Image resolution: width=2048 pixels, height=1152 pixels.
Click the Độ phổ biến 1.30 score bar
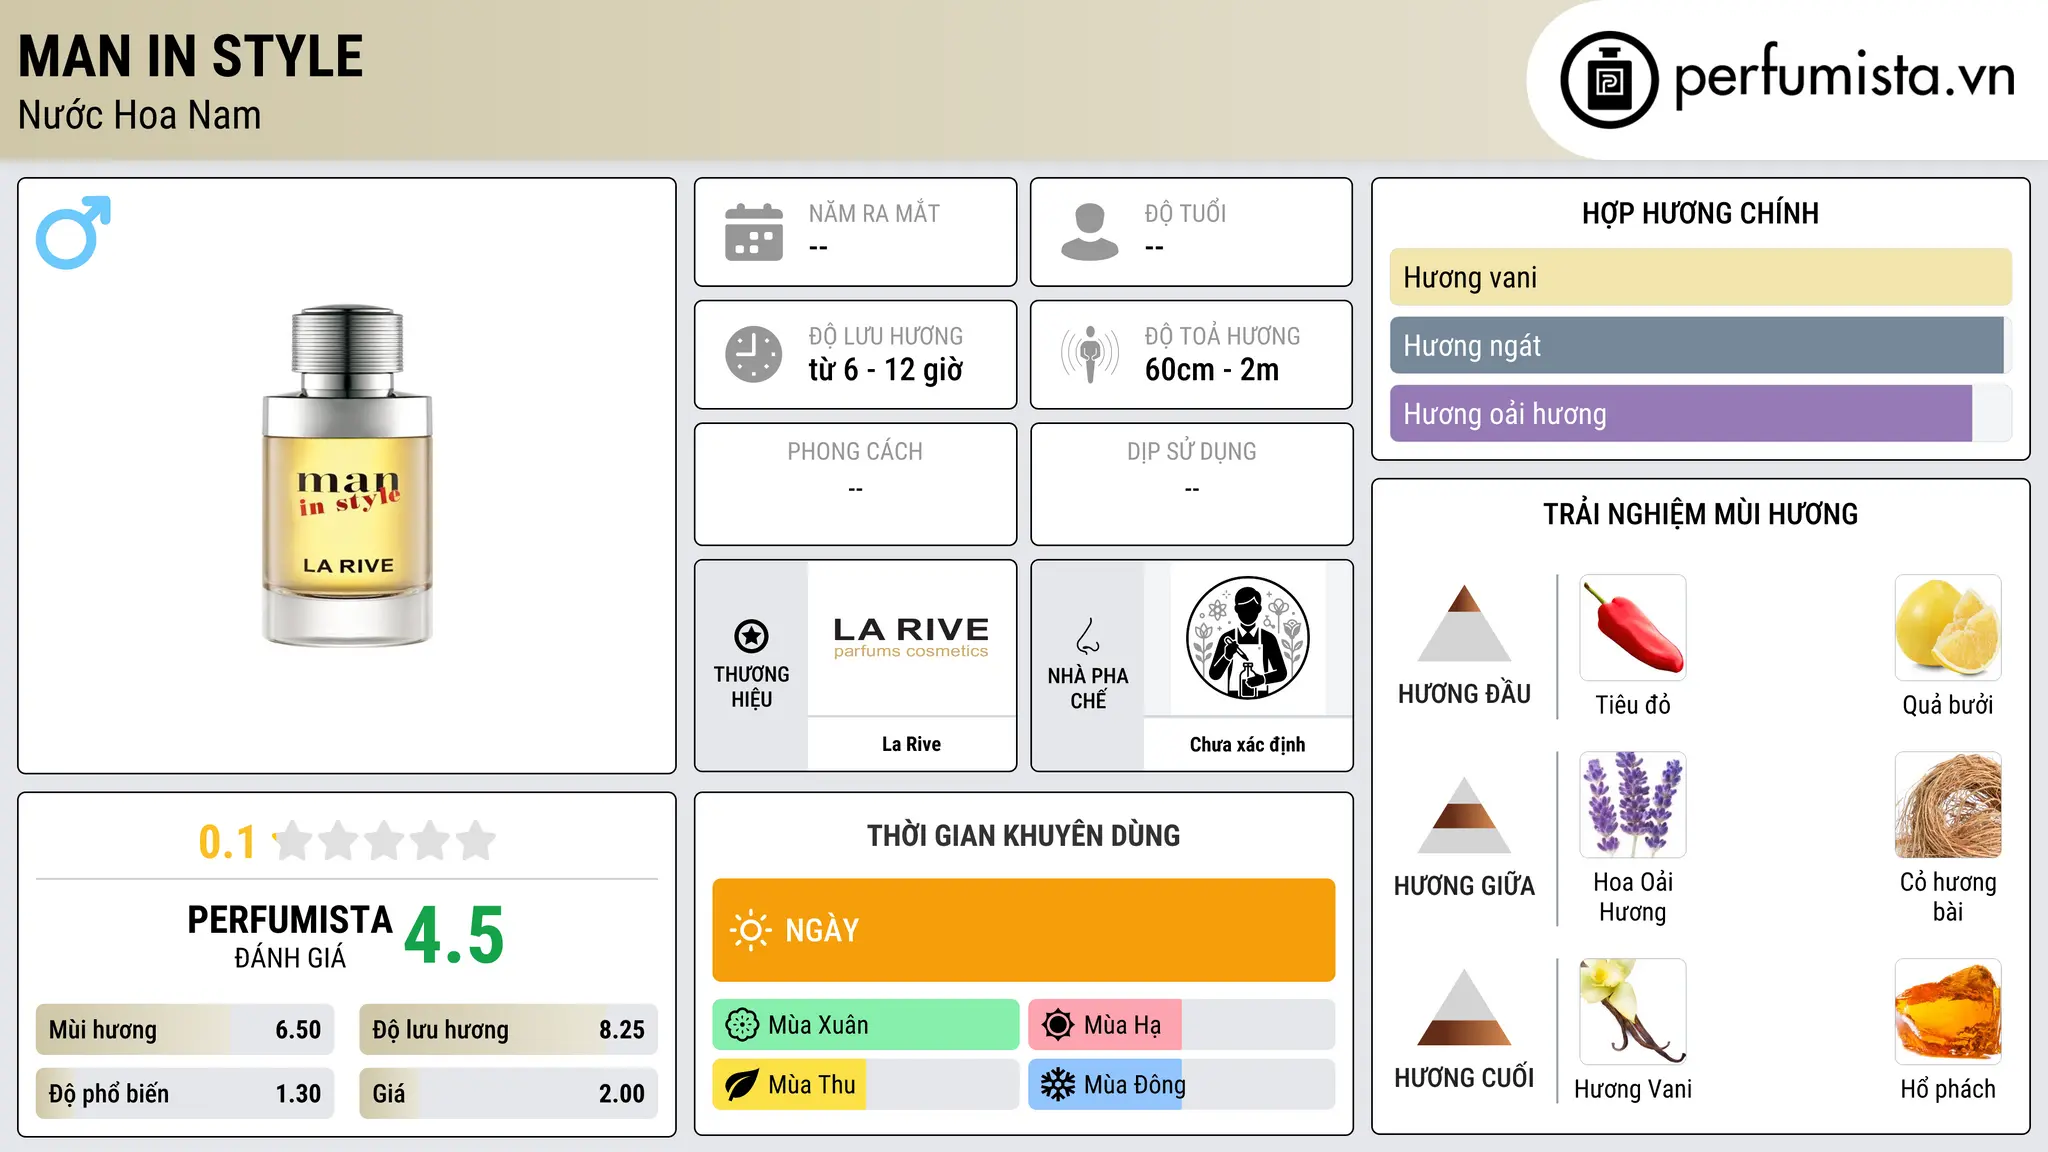185,1093
